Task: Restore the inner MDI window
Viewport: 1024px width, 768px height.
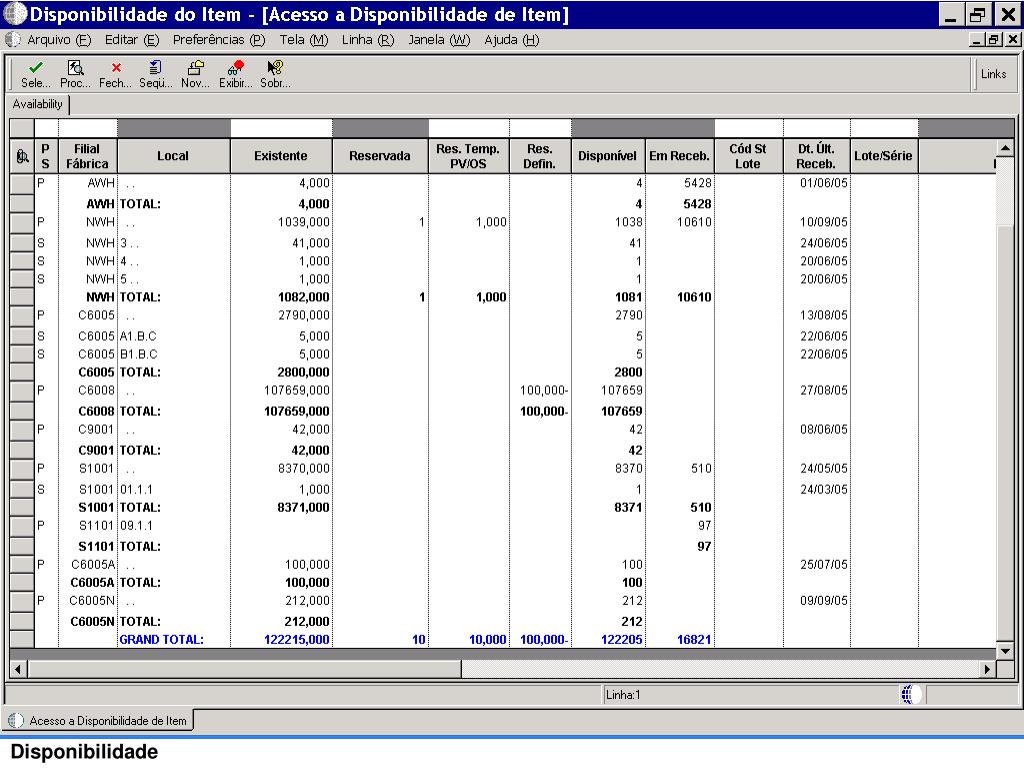Action: (994, 40)
